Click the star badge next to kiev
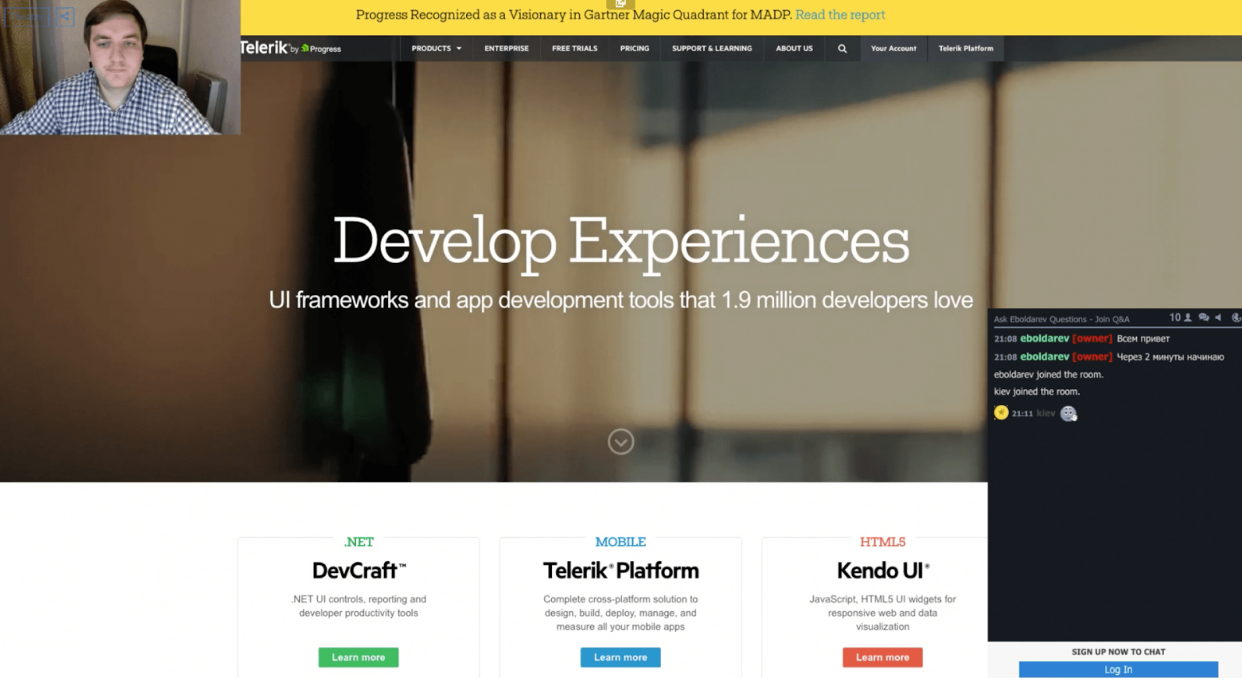 point(1001,412)
